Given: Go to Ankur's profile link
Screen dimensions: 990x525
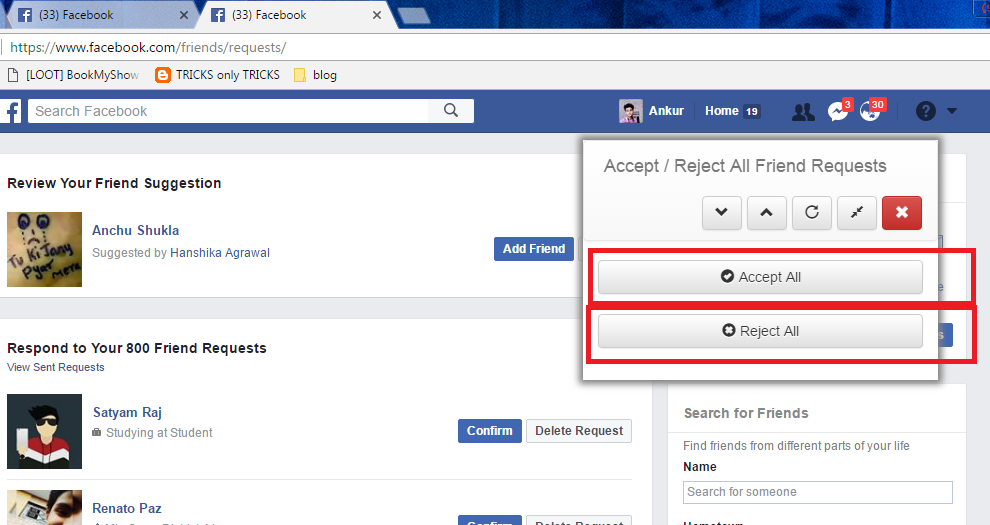Looking at the screenshot, I should [x=666, y=111].
